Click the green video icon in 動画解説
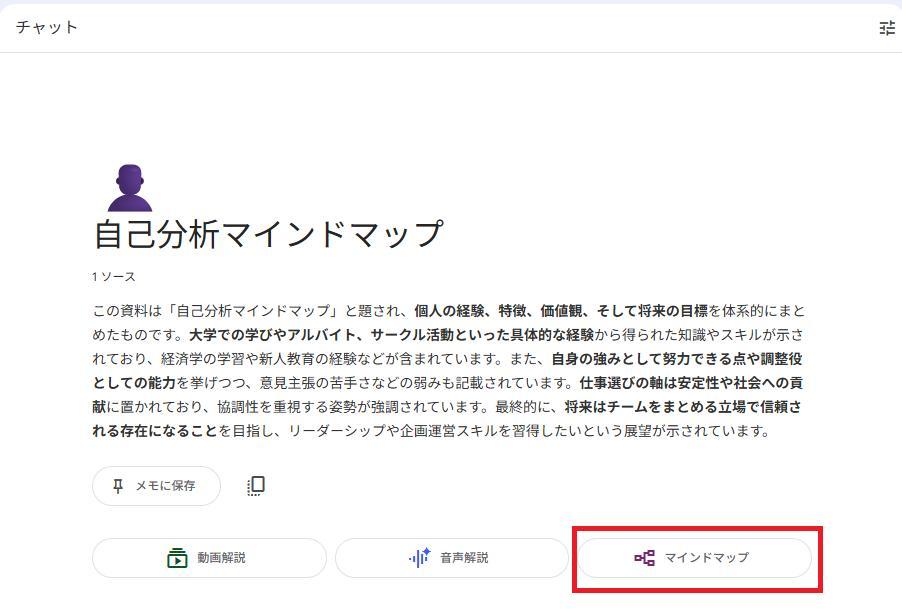The height and width of the screenshot is (609, 902). click(x=177, y=558)
